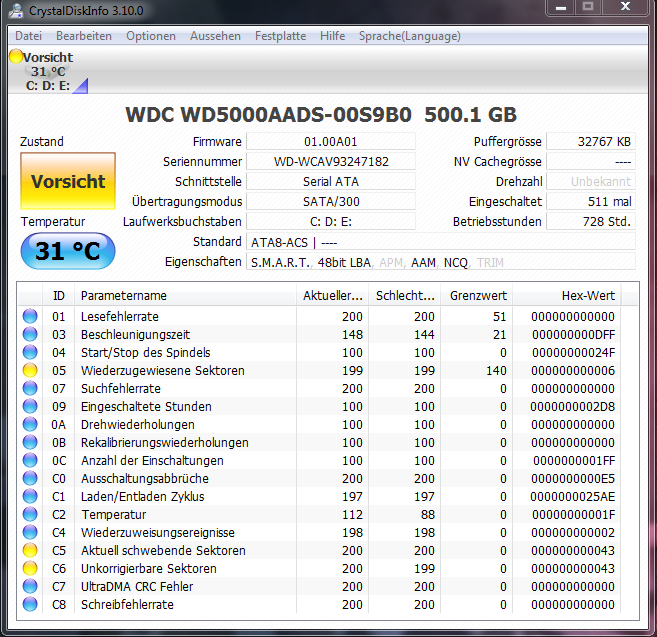This screenshot has height=637, width=657.
Task: Open the Sprache(Language) menu
Action: coord(410,36)
